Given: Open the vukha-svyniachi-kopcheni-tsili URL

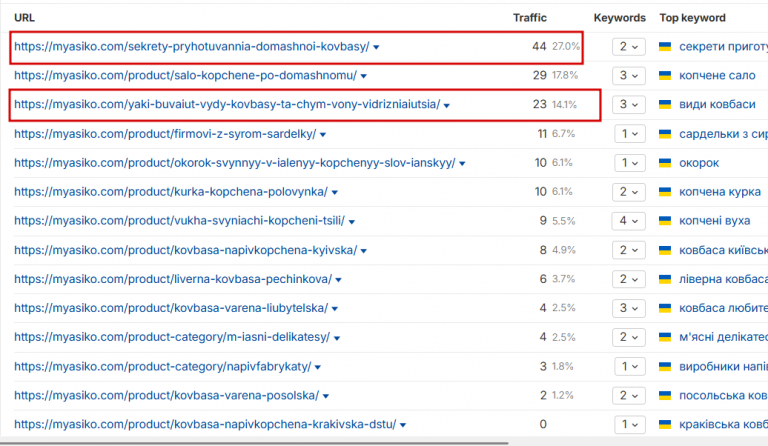Looking at the screenshot, I should coord(179,221).
